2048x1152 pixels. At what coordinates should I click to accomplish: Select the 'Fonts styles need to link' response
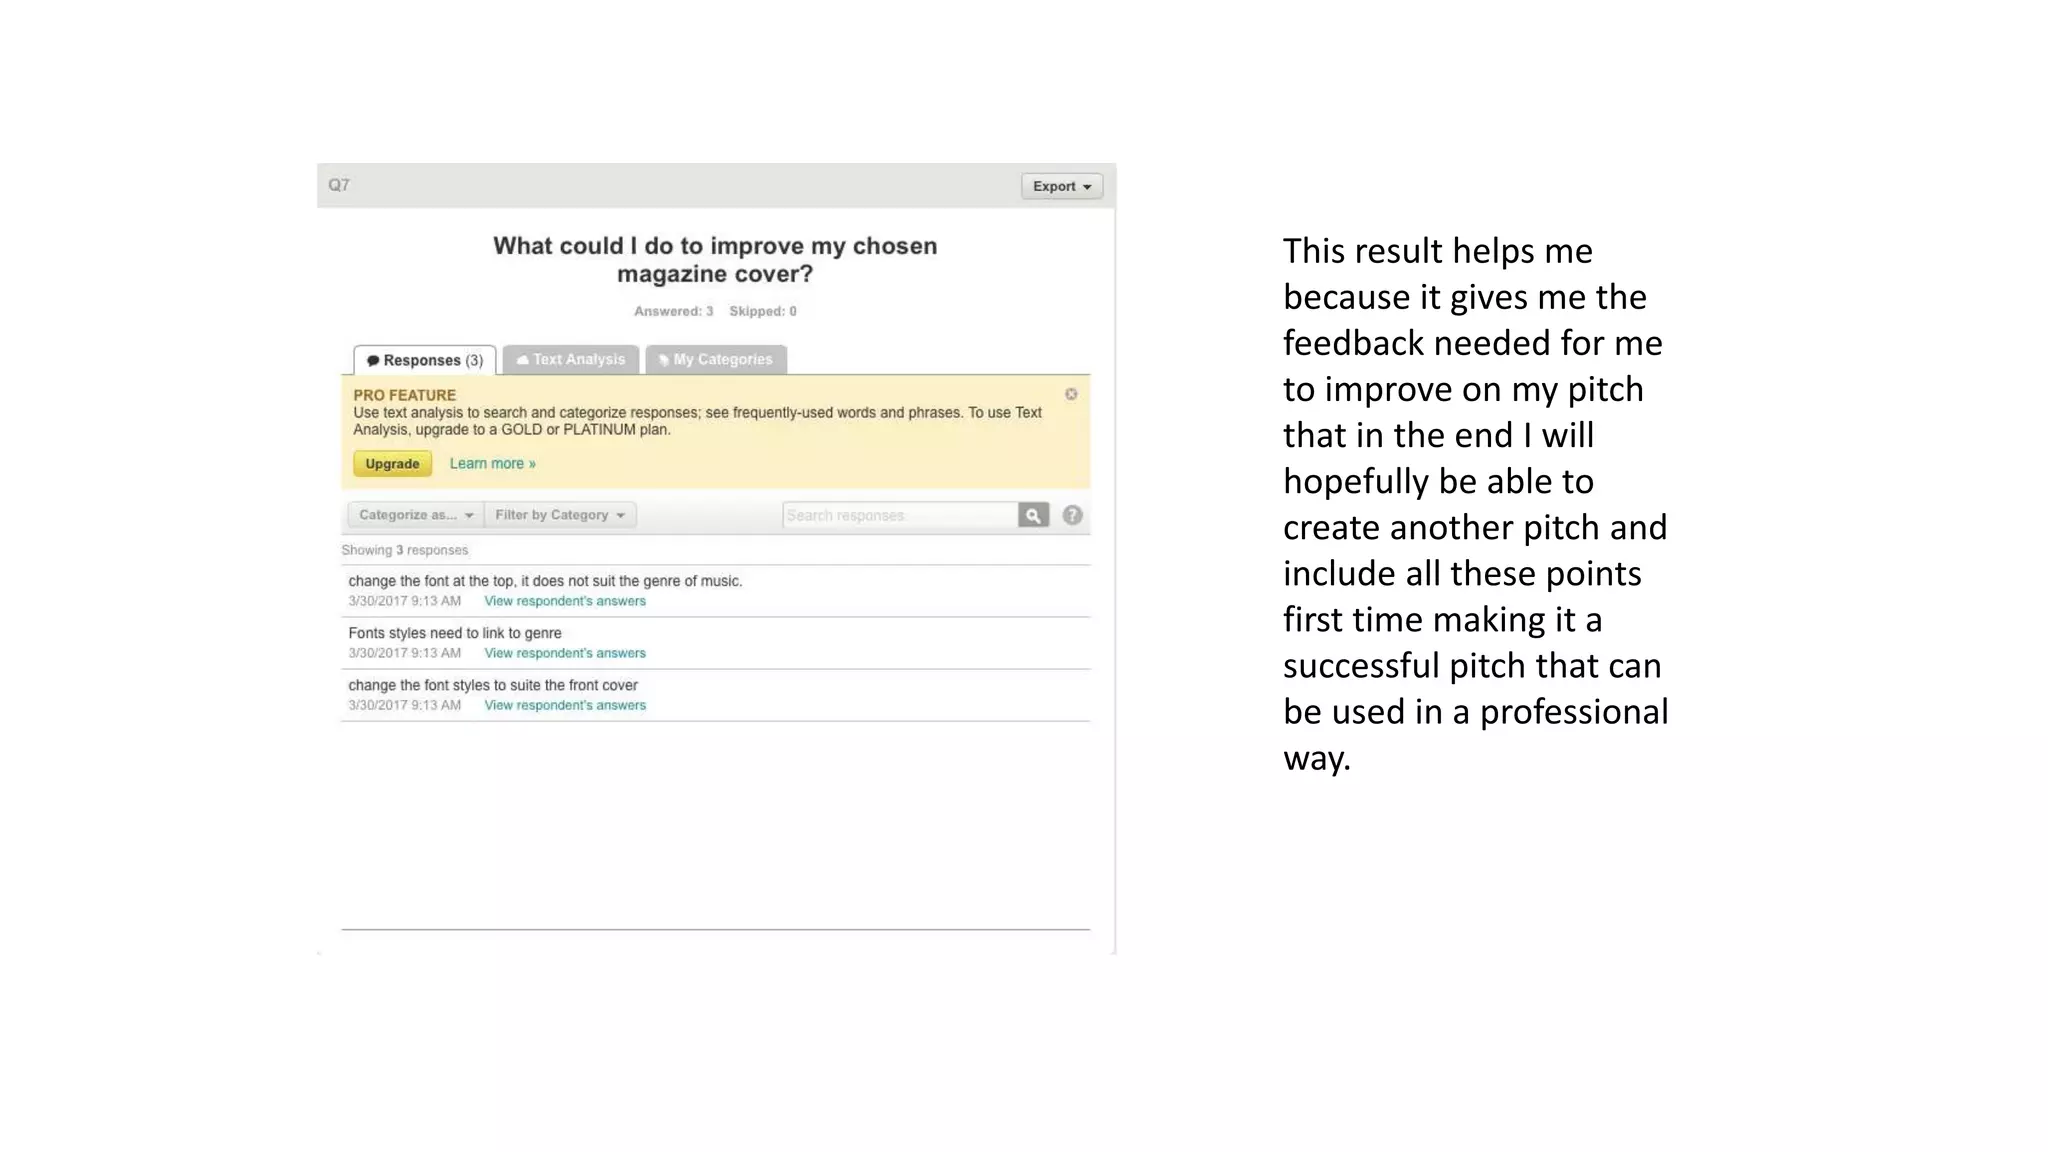(x=455, y=633)
